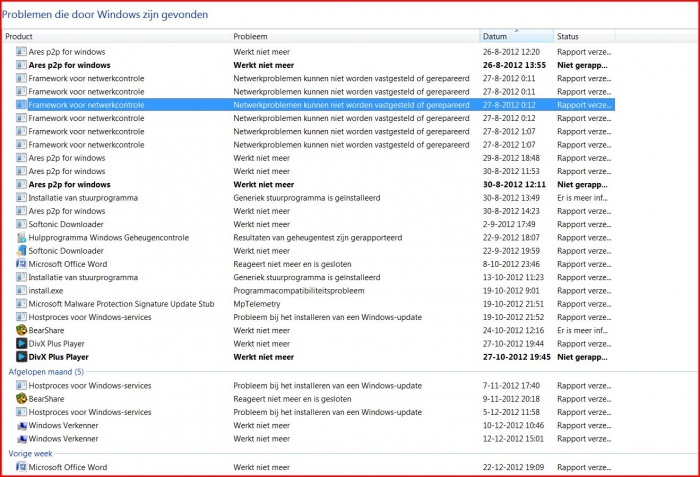Image resolution: width=700 pixels, height=477 pixels.
Task: Click the Hulpprogramma Windows Geheugencontrole icon
Action: [x=21, y=237]
